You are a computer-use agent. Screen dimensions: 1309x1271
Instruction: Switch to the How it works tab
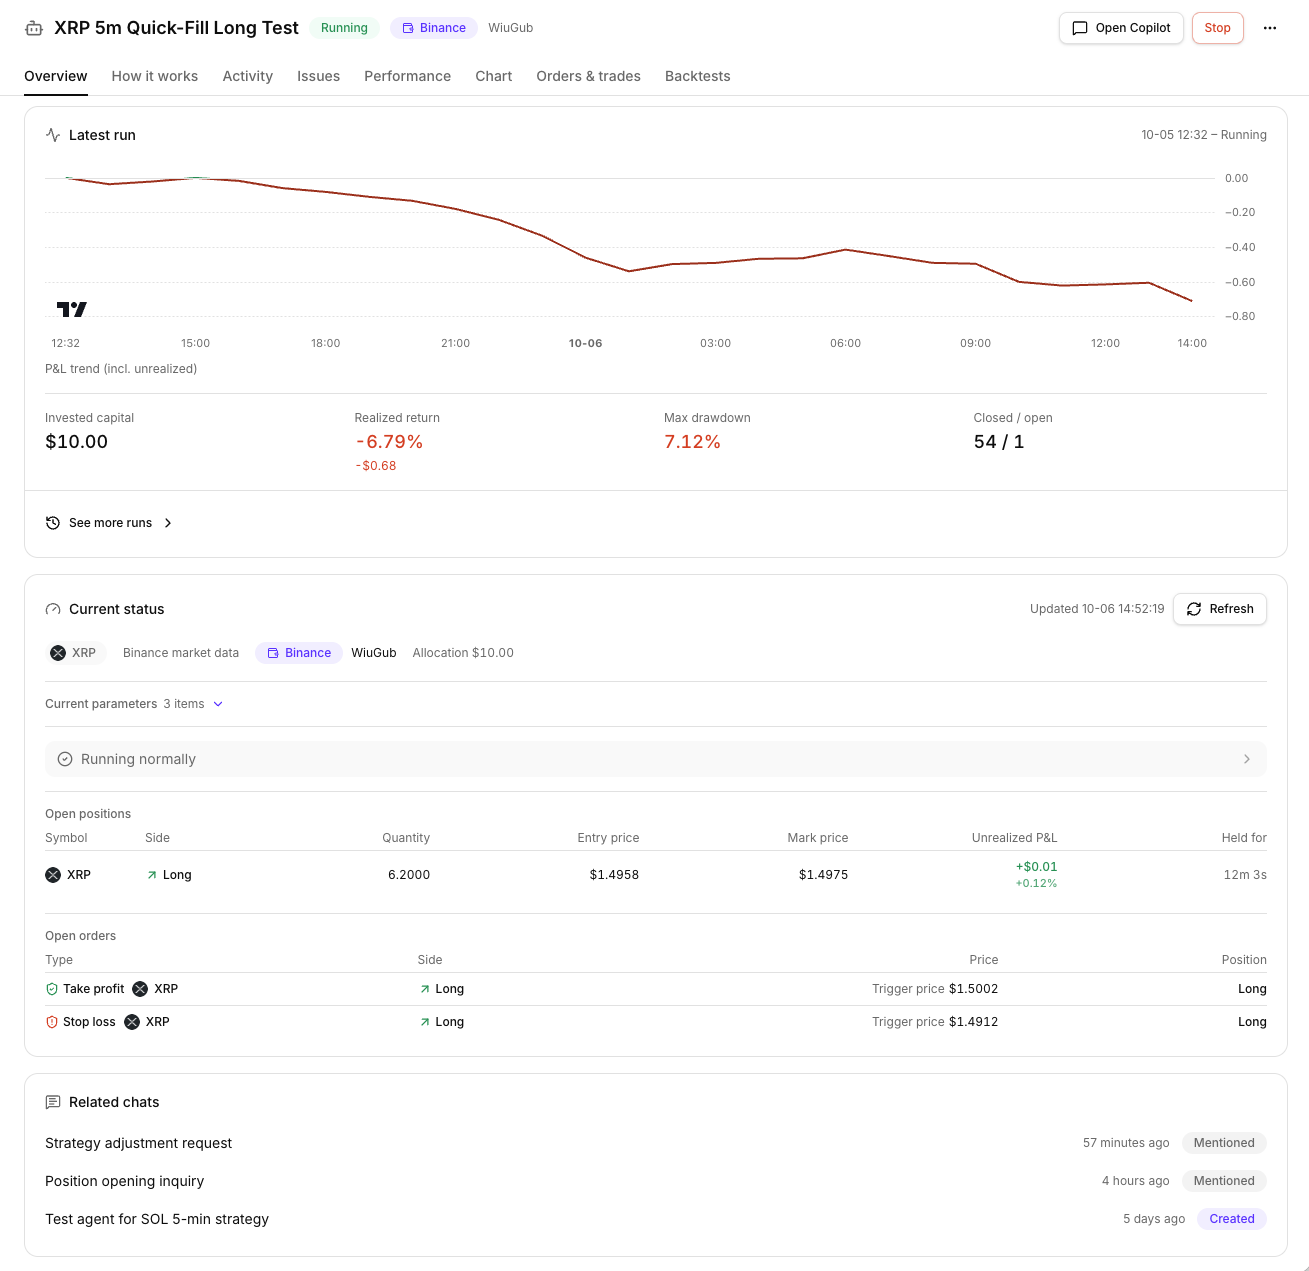155,76
